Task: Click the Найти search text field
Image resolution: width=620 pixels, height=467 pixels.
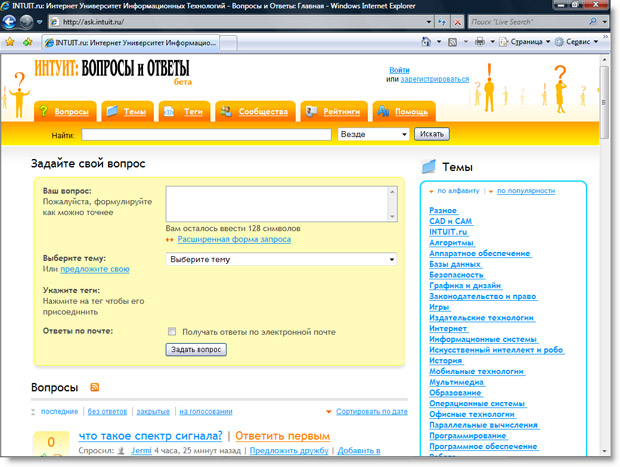Action: 206,134
